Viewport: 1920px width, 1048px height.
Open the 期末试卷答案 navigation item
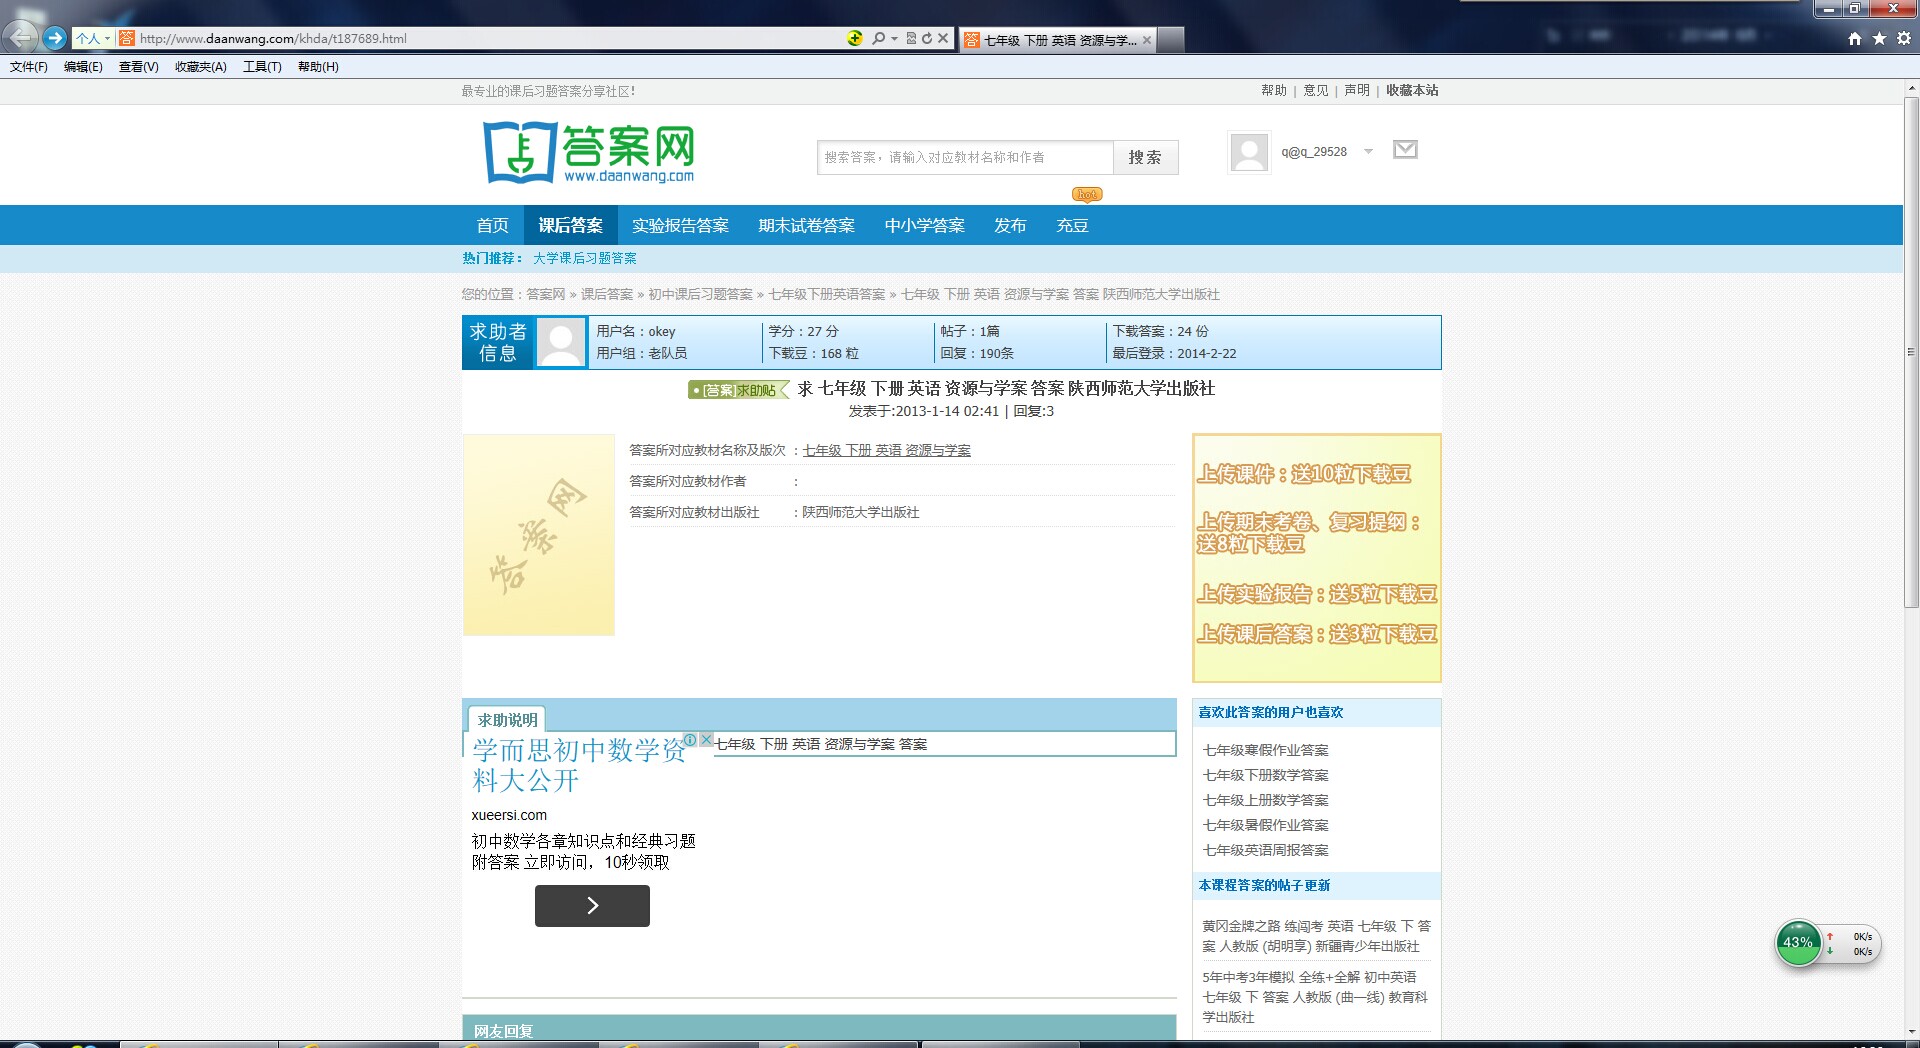pos(806,225)
